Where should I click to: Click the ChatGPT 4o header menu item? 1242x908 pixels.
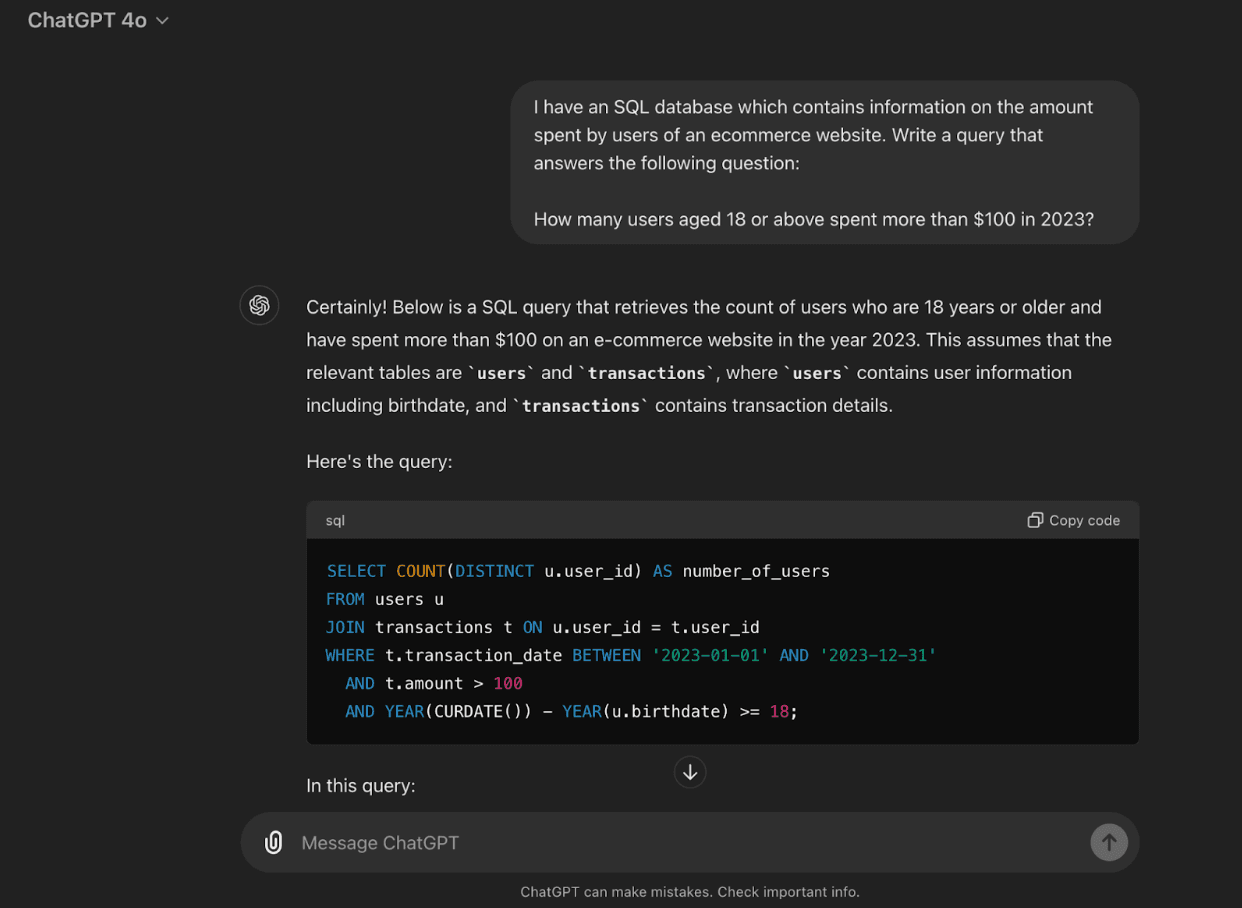tap(97, 19)
